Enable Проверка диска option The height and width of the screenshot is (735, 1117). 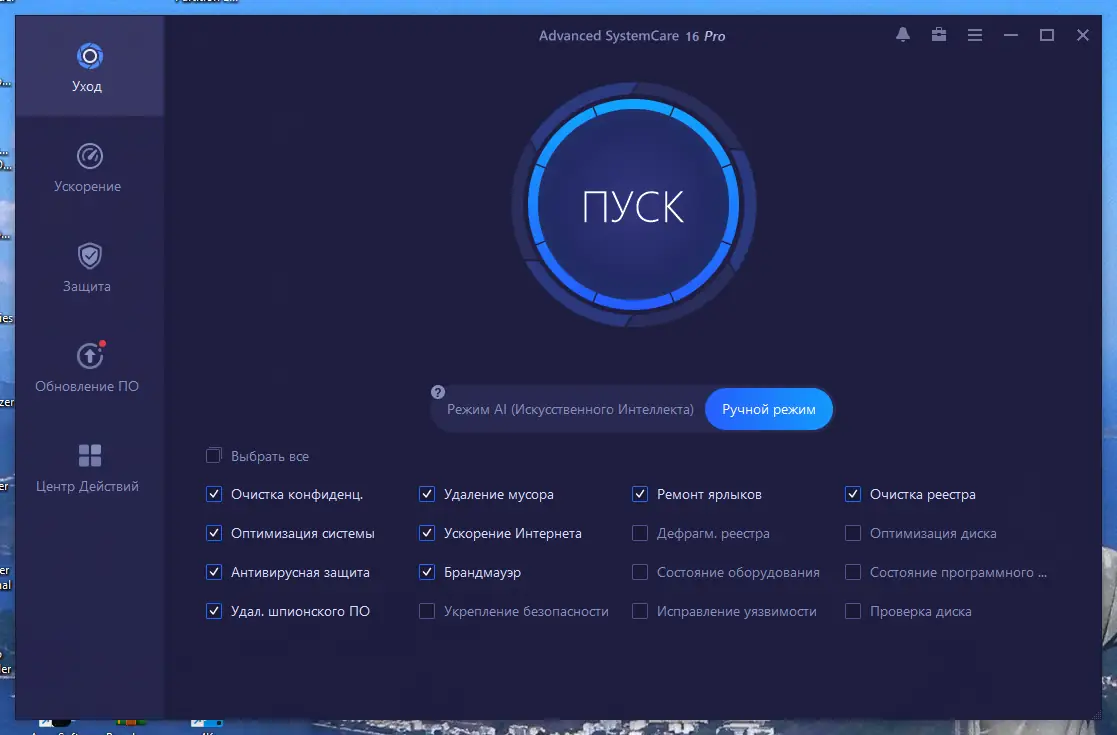click(853, 611)
